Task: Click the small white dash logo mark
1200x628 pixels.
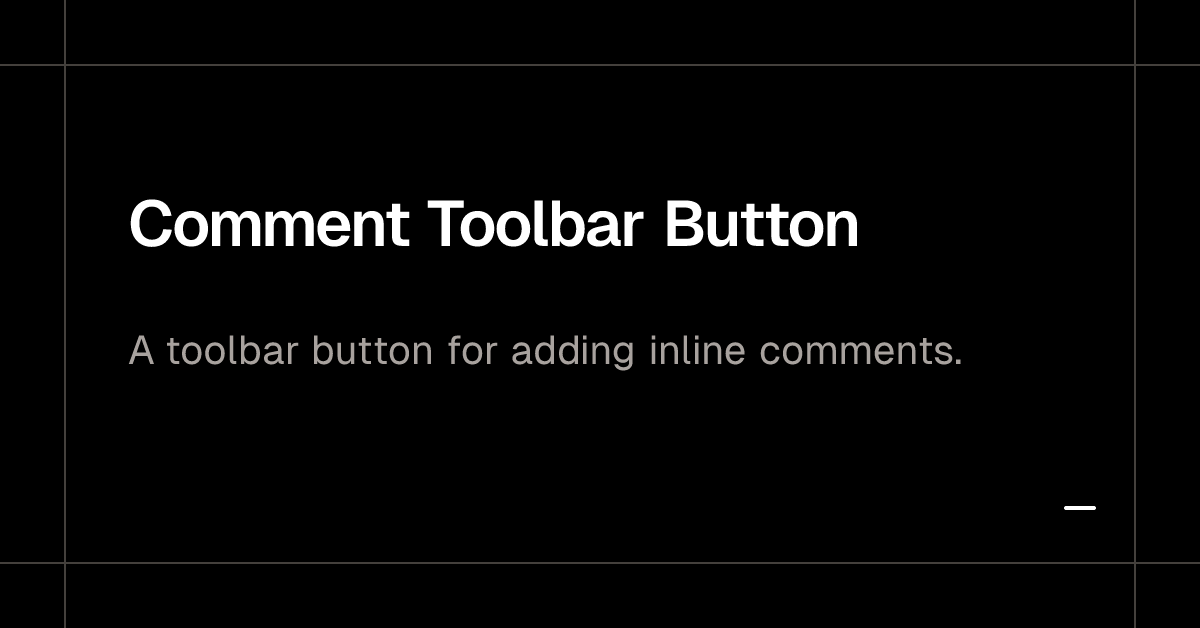Action: coord(1080,508)
